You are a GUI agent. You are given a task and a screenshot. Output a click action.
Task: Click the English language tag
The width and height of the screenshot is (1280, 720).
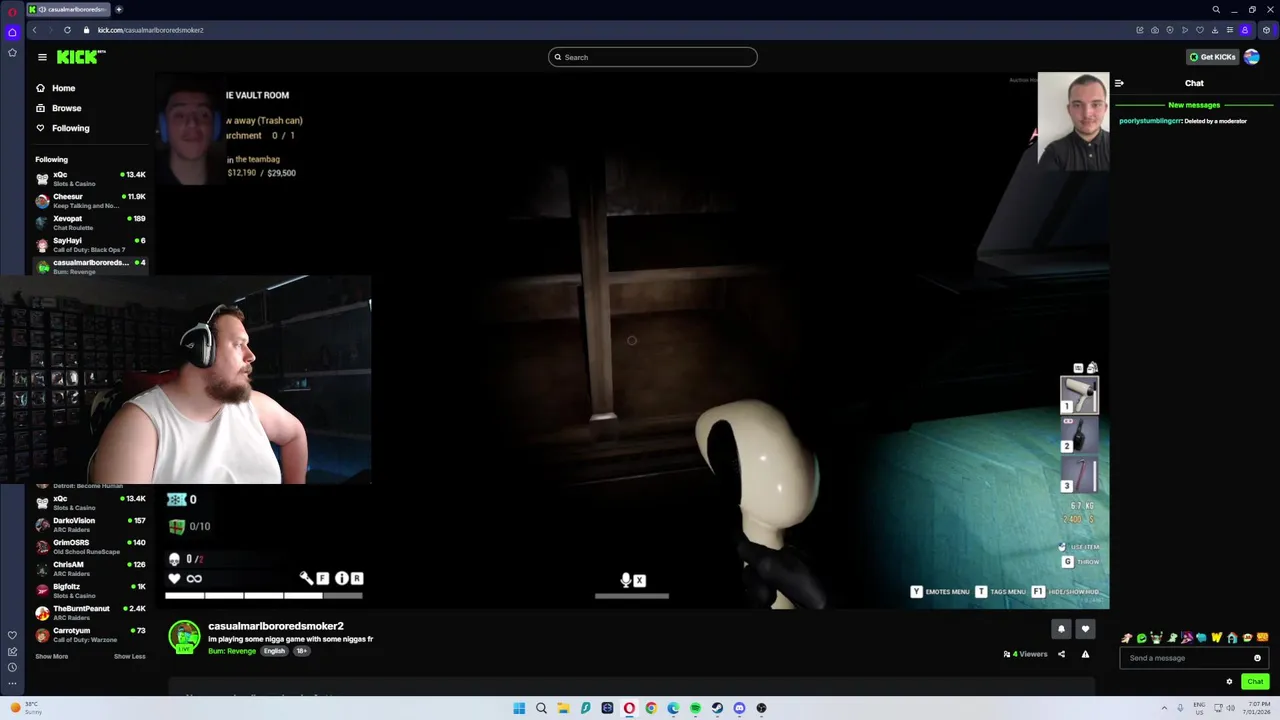274,651
